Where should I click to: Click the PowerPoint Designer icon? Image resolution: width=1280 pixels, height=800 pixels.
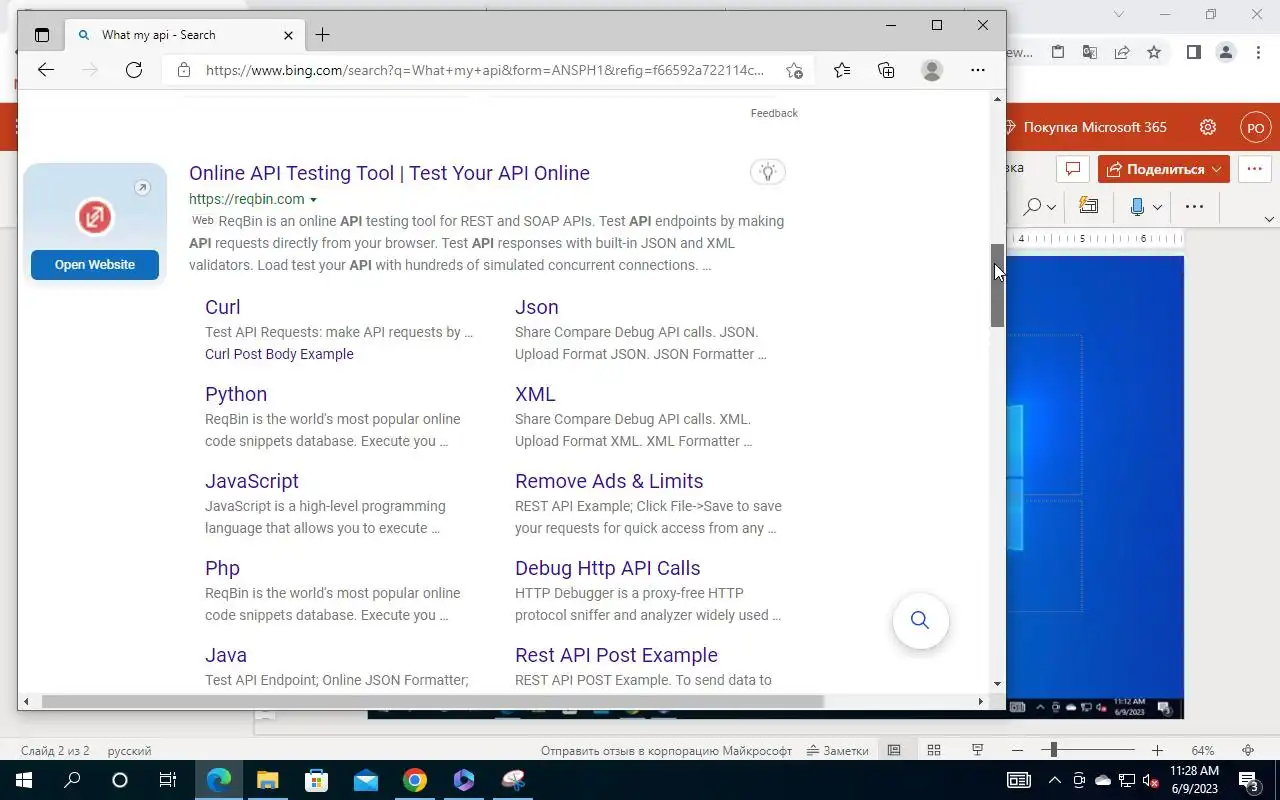1088,207
